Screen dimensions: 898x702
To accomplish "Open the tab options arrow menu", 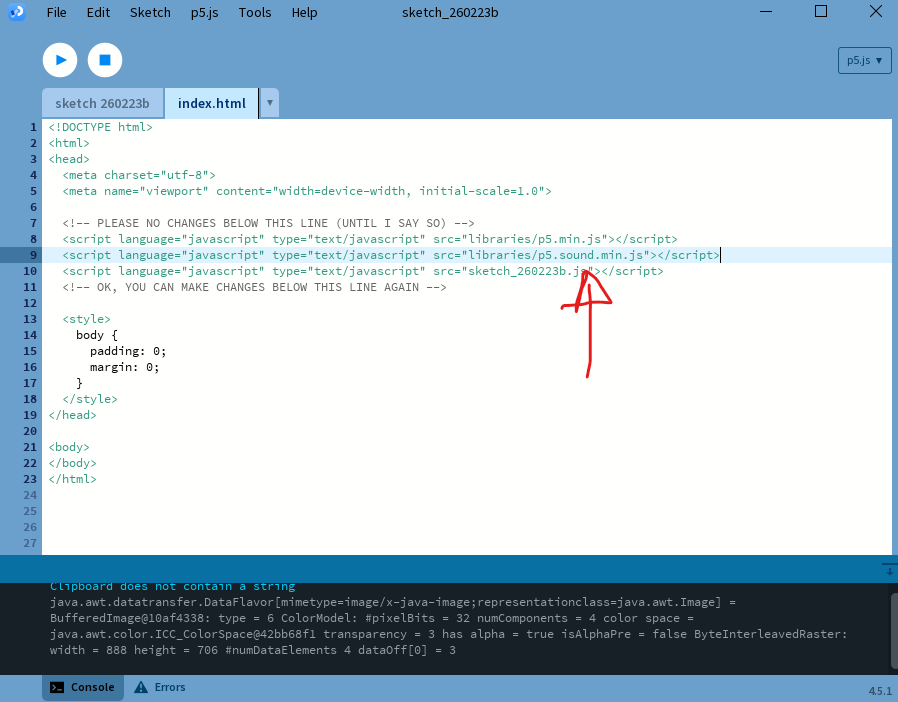I will tap(269, 103).
